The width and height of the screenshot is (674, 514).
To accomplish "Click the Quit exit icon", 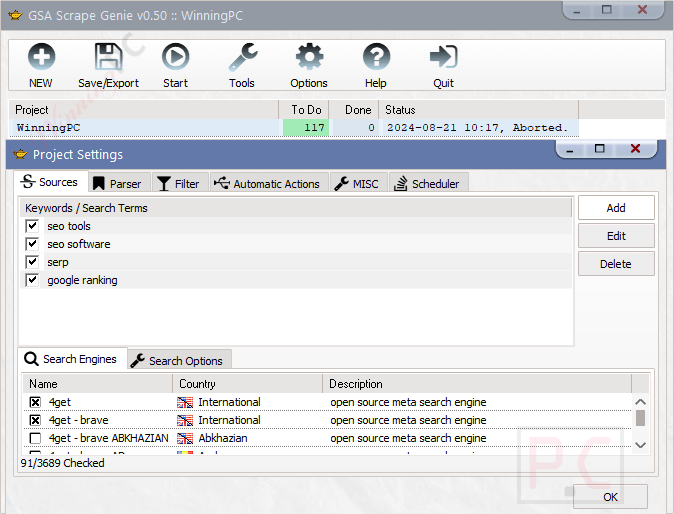I will click(x=443, y=58).
